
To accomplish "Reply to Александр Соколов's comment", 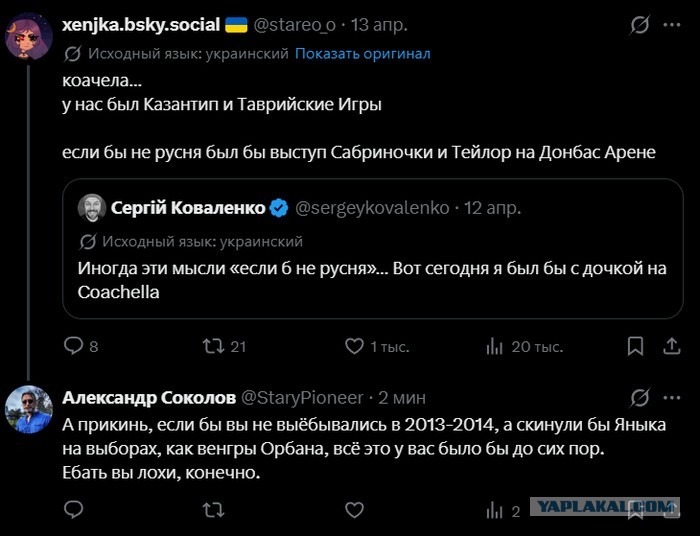I will coord(73,510).
